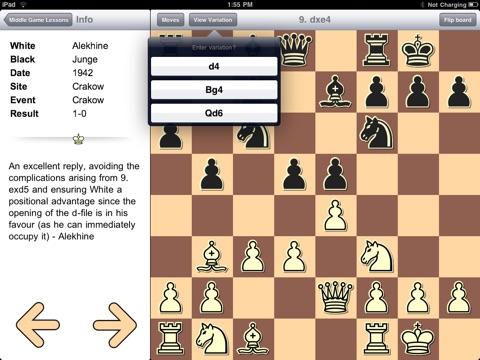
Task: Select the black queen on d8
Action: (x=295, y=50)
